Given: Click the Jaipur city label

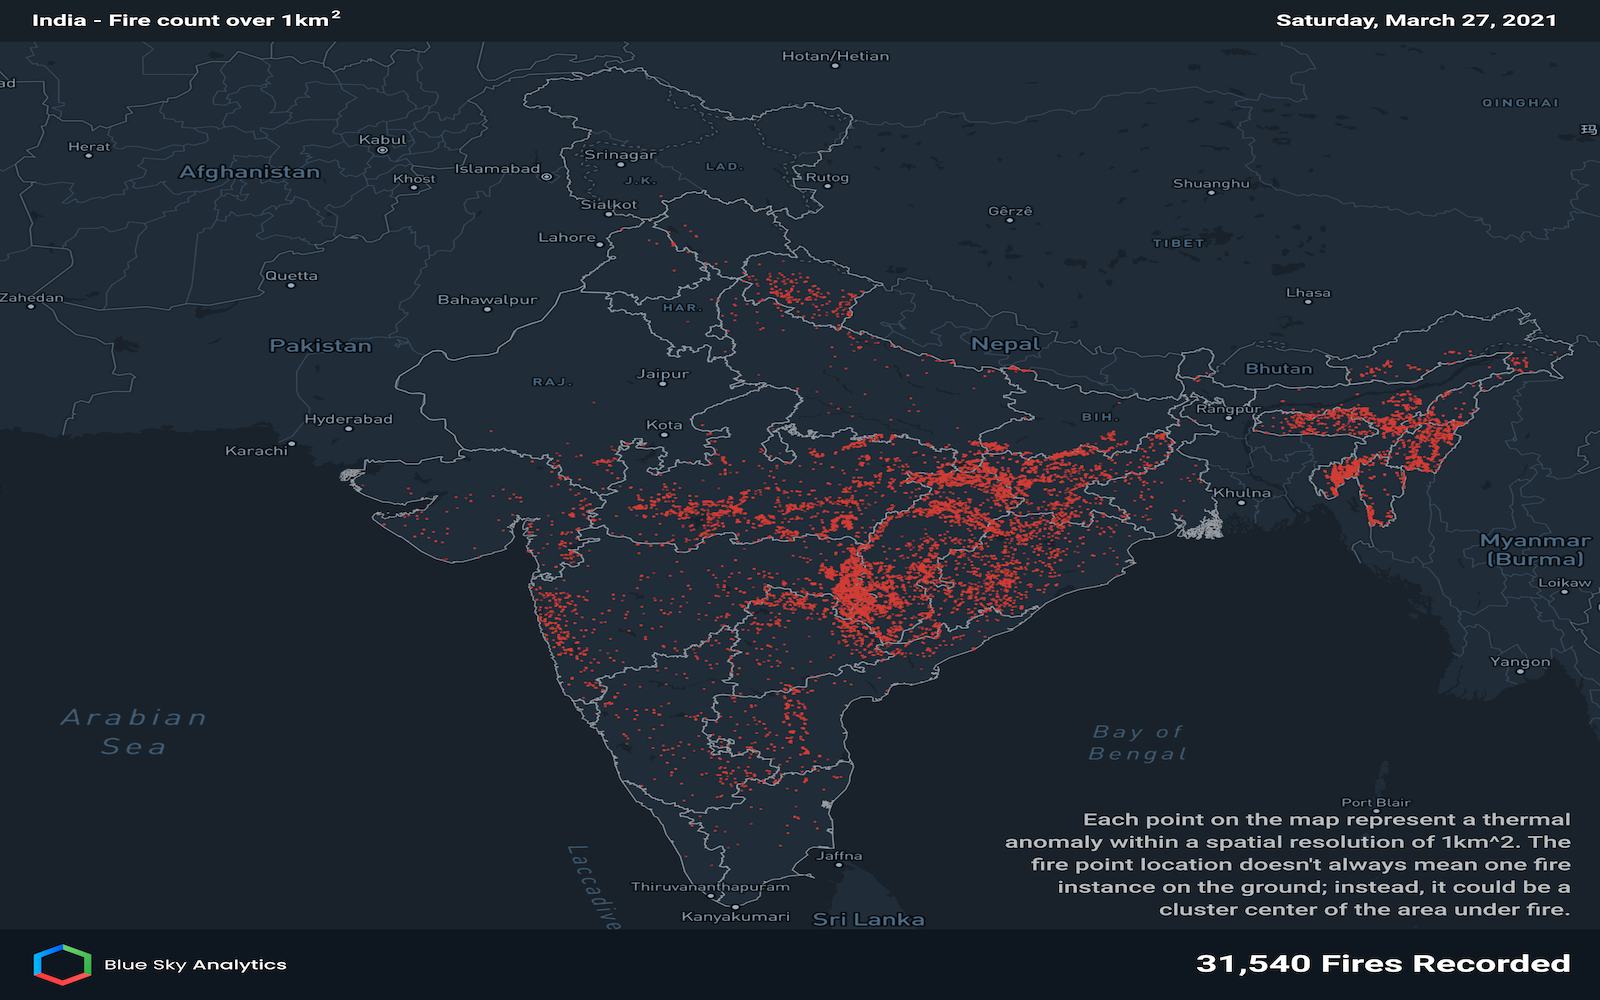Looking at the screenshot, I should [x=663, y=374].
